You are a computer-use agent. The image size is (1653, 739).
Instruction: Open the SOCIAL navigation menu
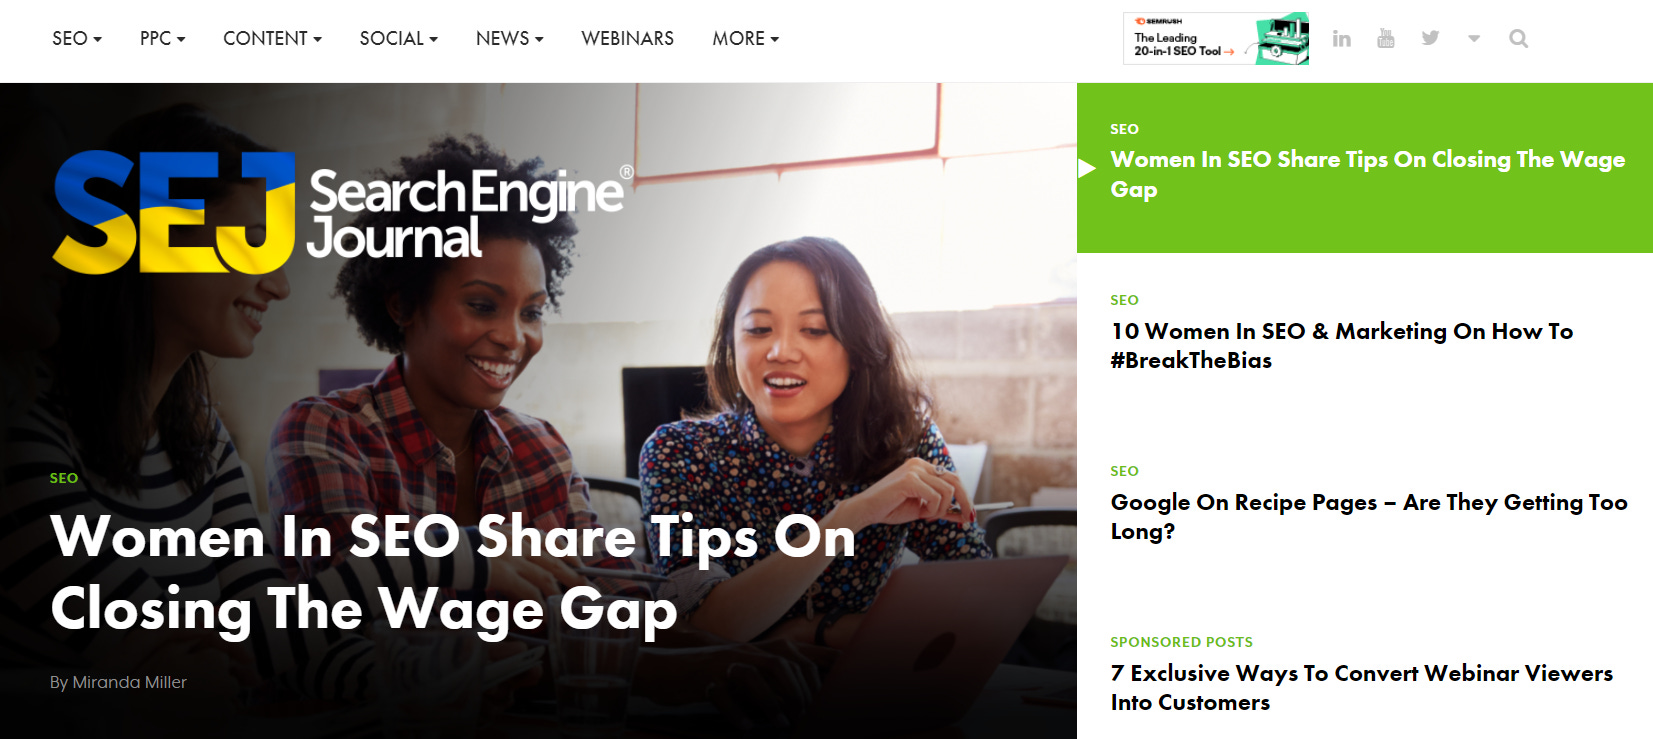398,39
